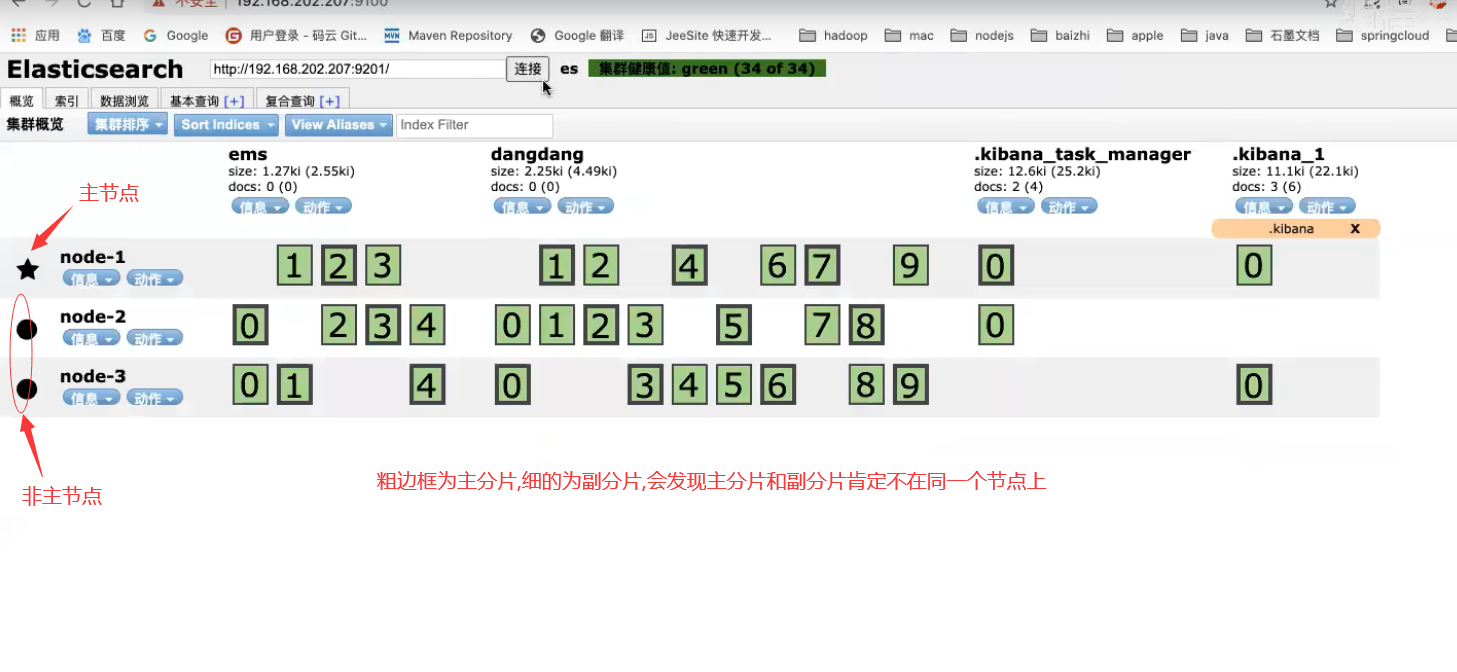The image size is (1457, 672).
Task: Open dangdang index 信息 dropdown
Action: click(522, 207)
